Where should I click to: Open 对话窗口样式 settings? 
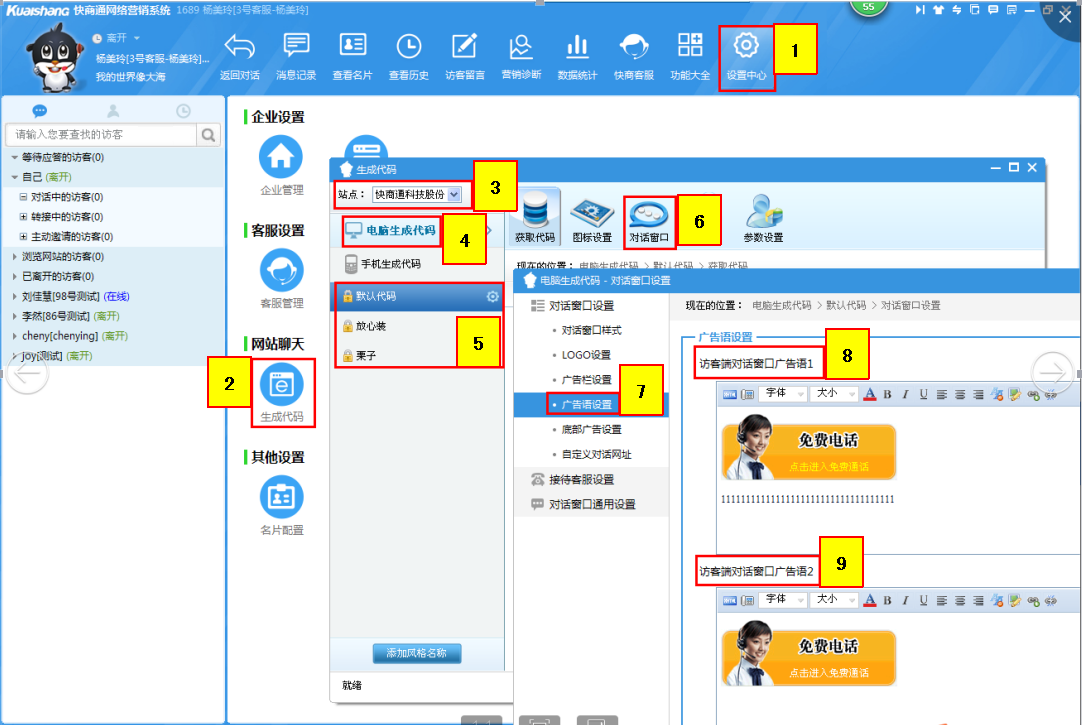coord(591,330)
